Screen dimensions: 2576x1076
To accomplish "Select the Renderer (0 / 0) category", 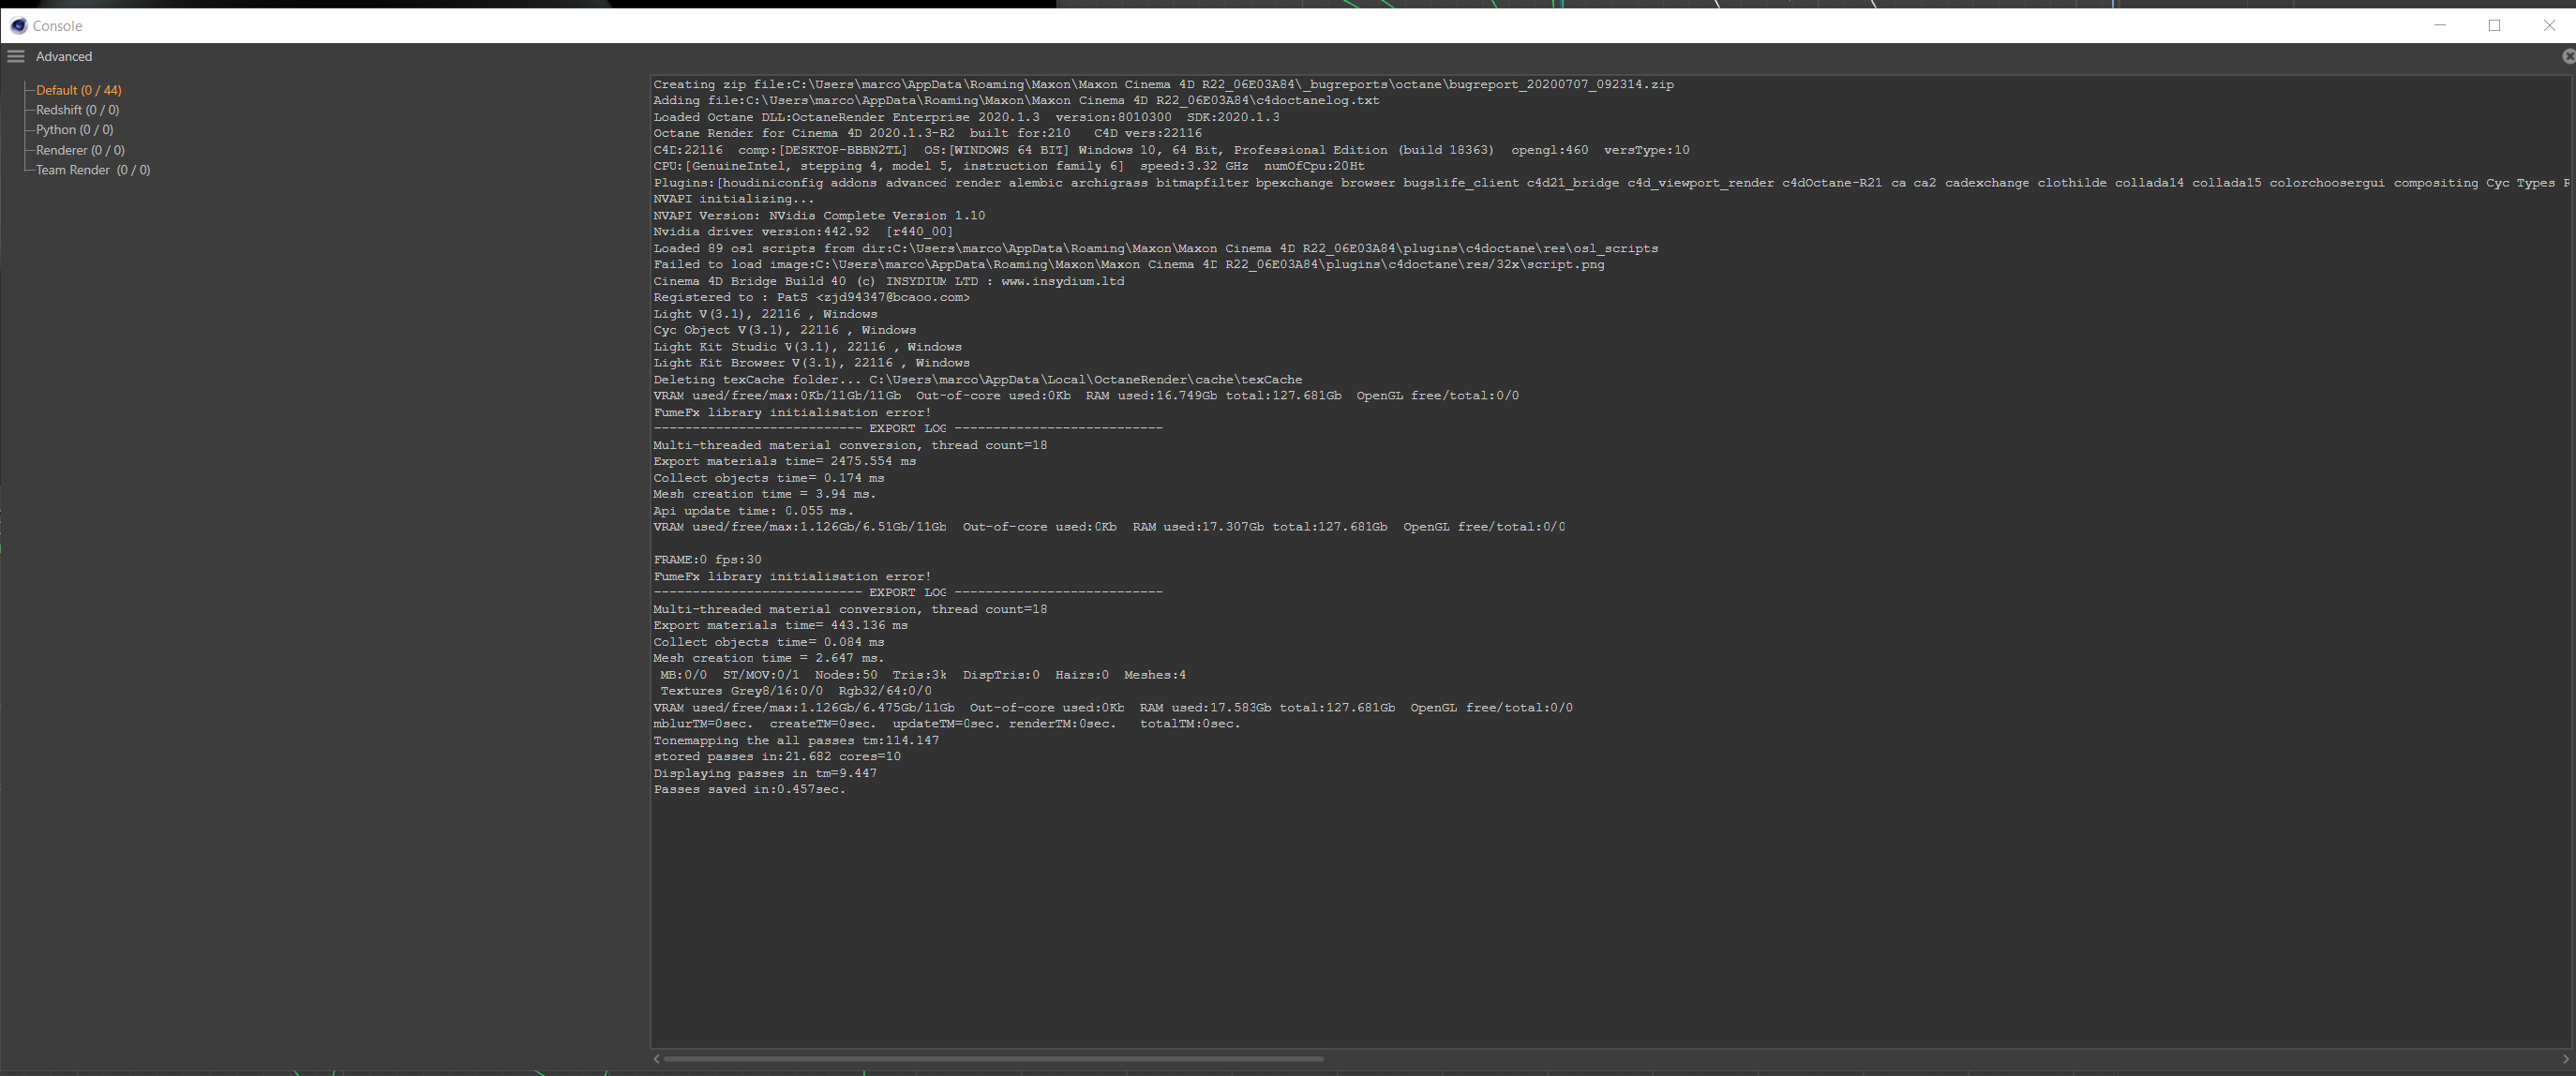I will [80, 150].
